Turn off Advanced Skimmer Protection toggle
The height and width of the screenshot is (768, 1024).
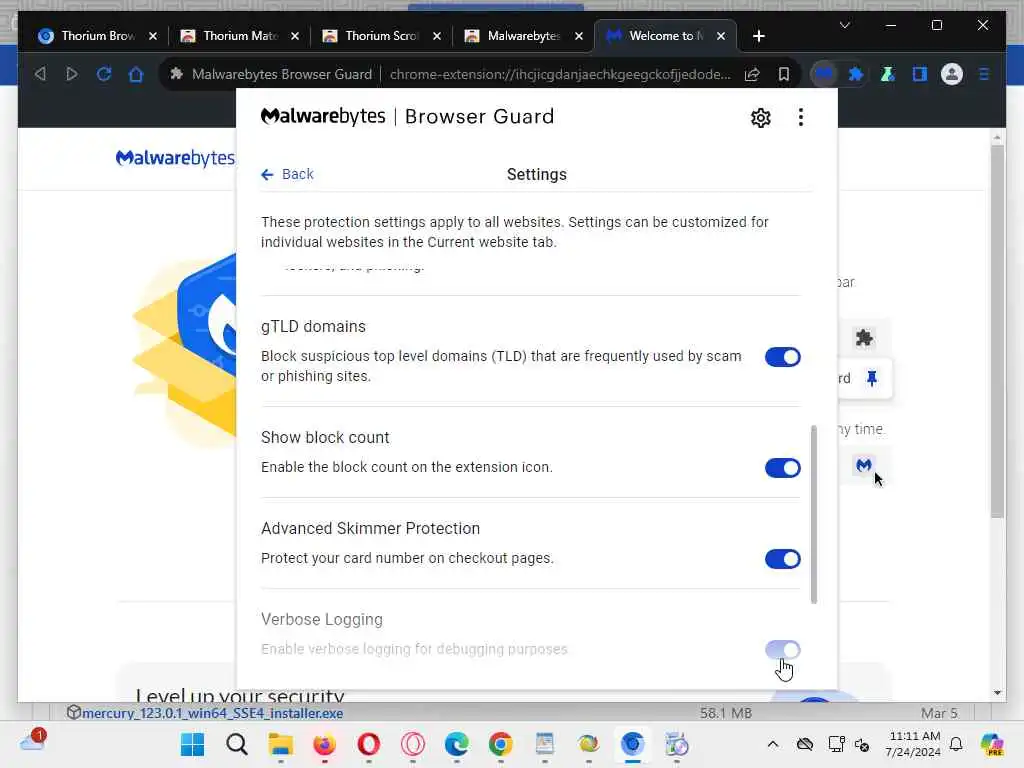(x=782, y=559)
